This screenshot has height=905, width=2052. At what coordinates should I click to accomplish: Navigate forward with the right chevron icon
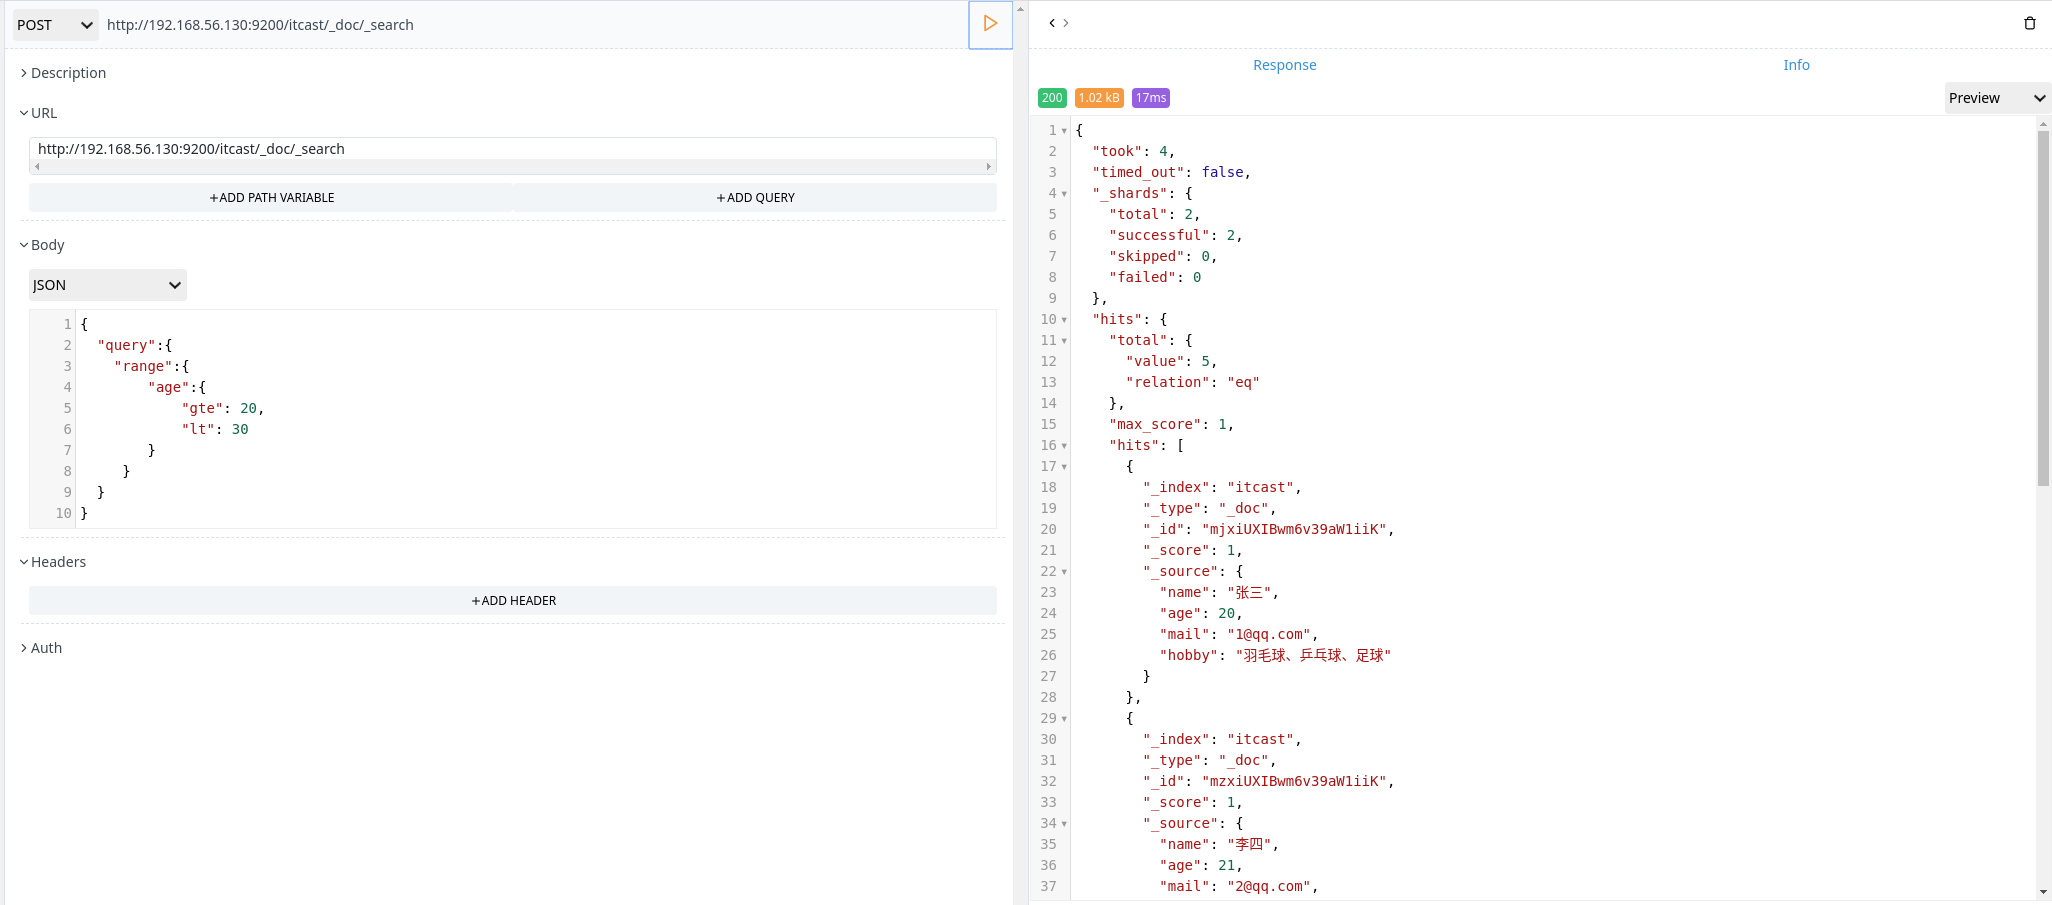pyautogui.click(x=1066, y=22)
